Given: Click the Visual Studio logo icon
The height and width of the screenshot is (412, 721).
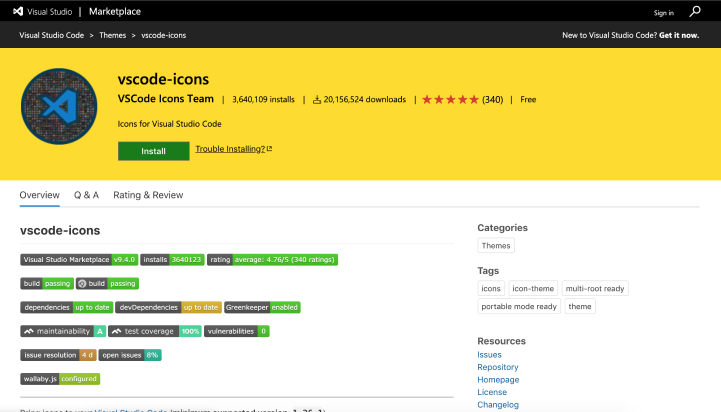Looking at the screenshot, I should coord(18,11).
